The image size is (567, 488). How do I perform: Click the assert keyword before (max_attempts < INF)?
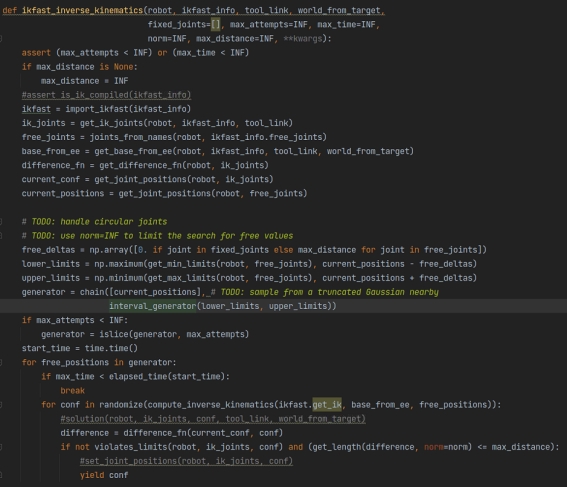click(x=36, y=53)
